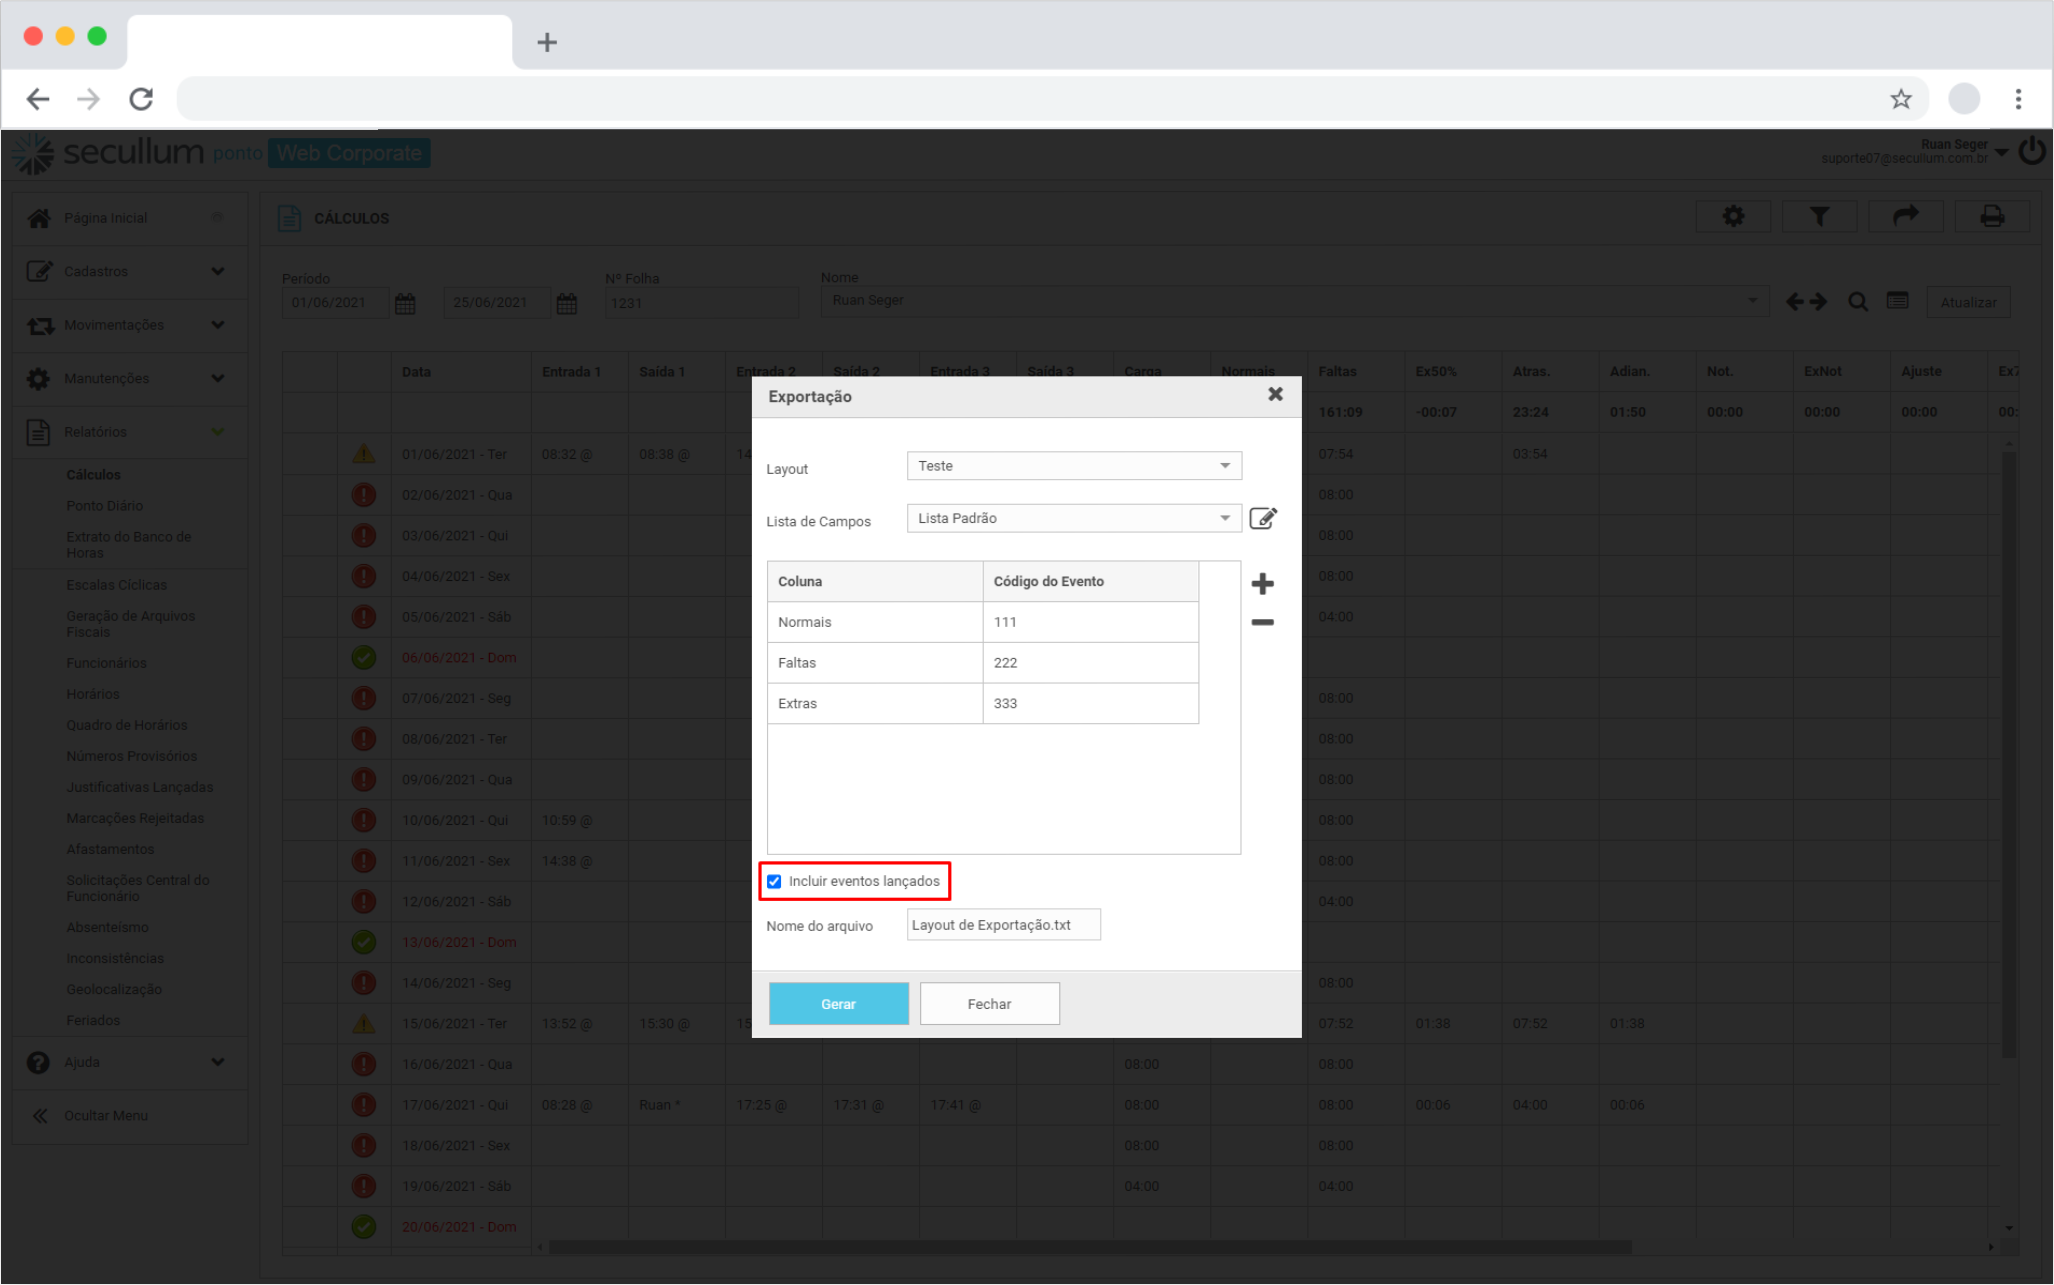
Task: Uncheck Incluir eventos lançados checkbox
Action: pyautogui.click(x=774, y=881)
